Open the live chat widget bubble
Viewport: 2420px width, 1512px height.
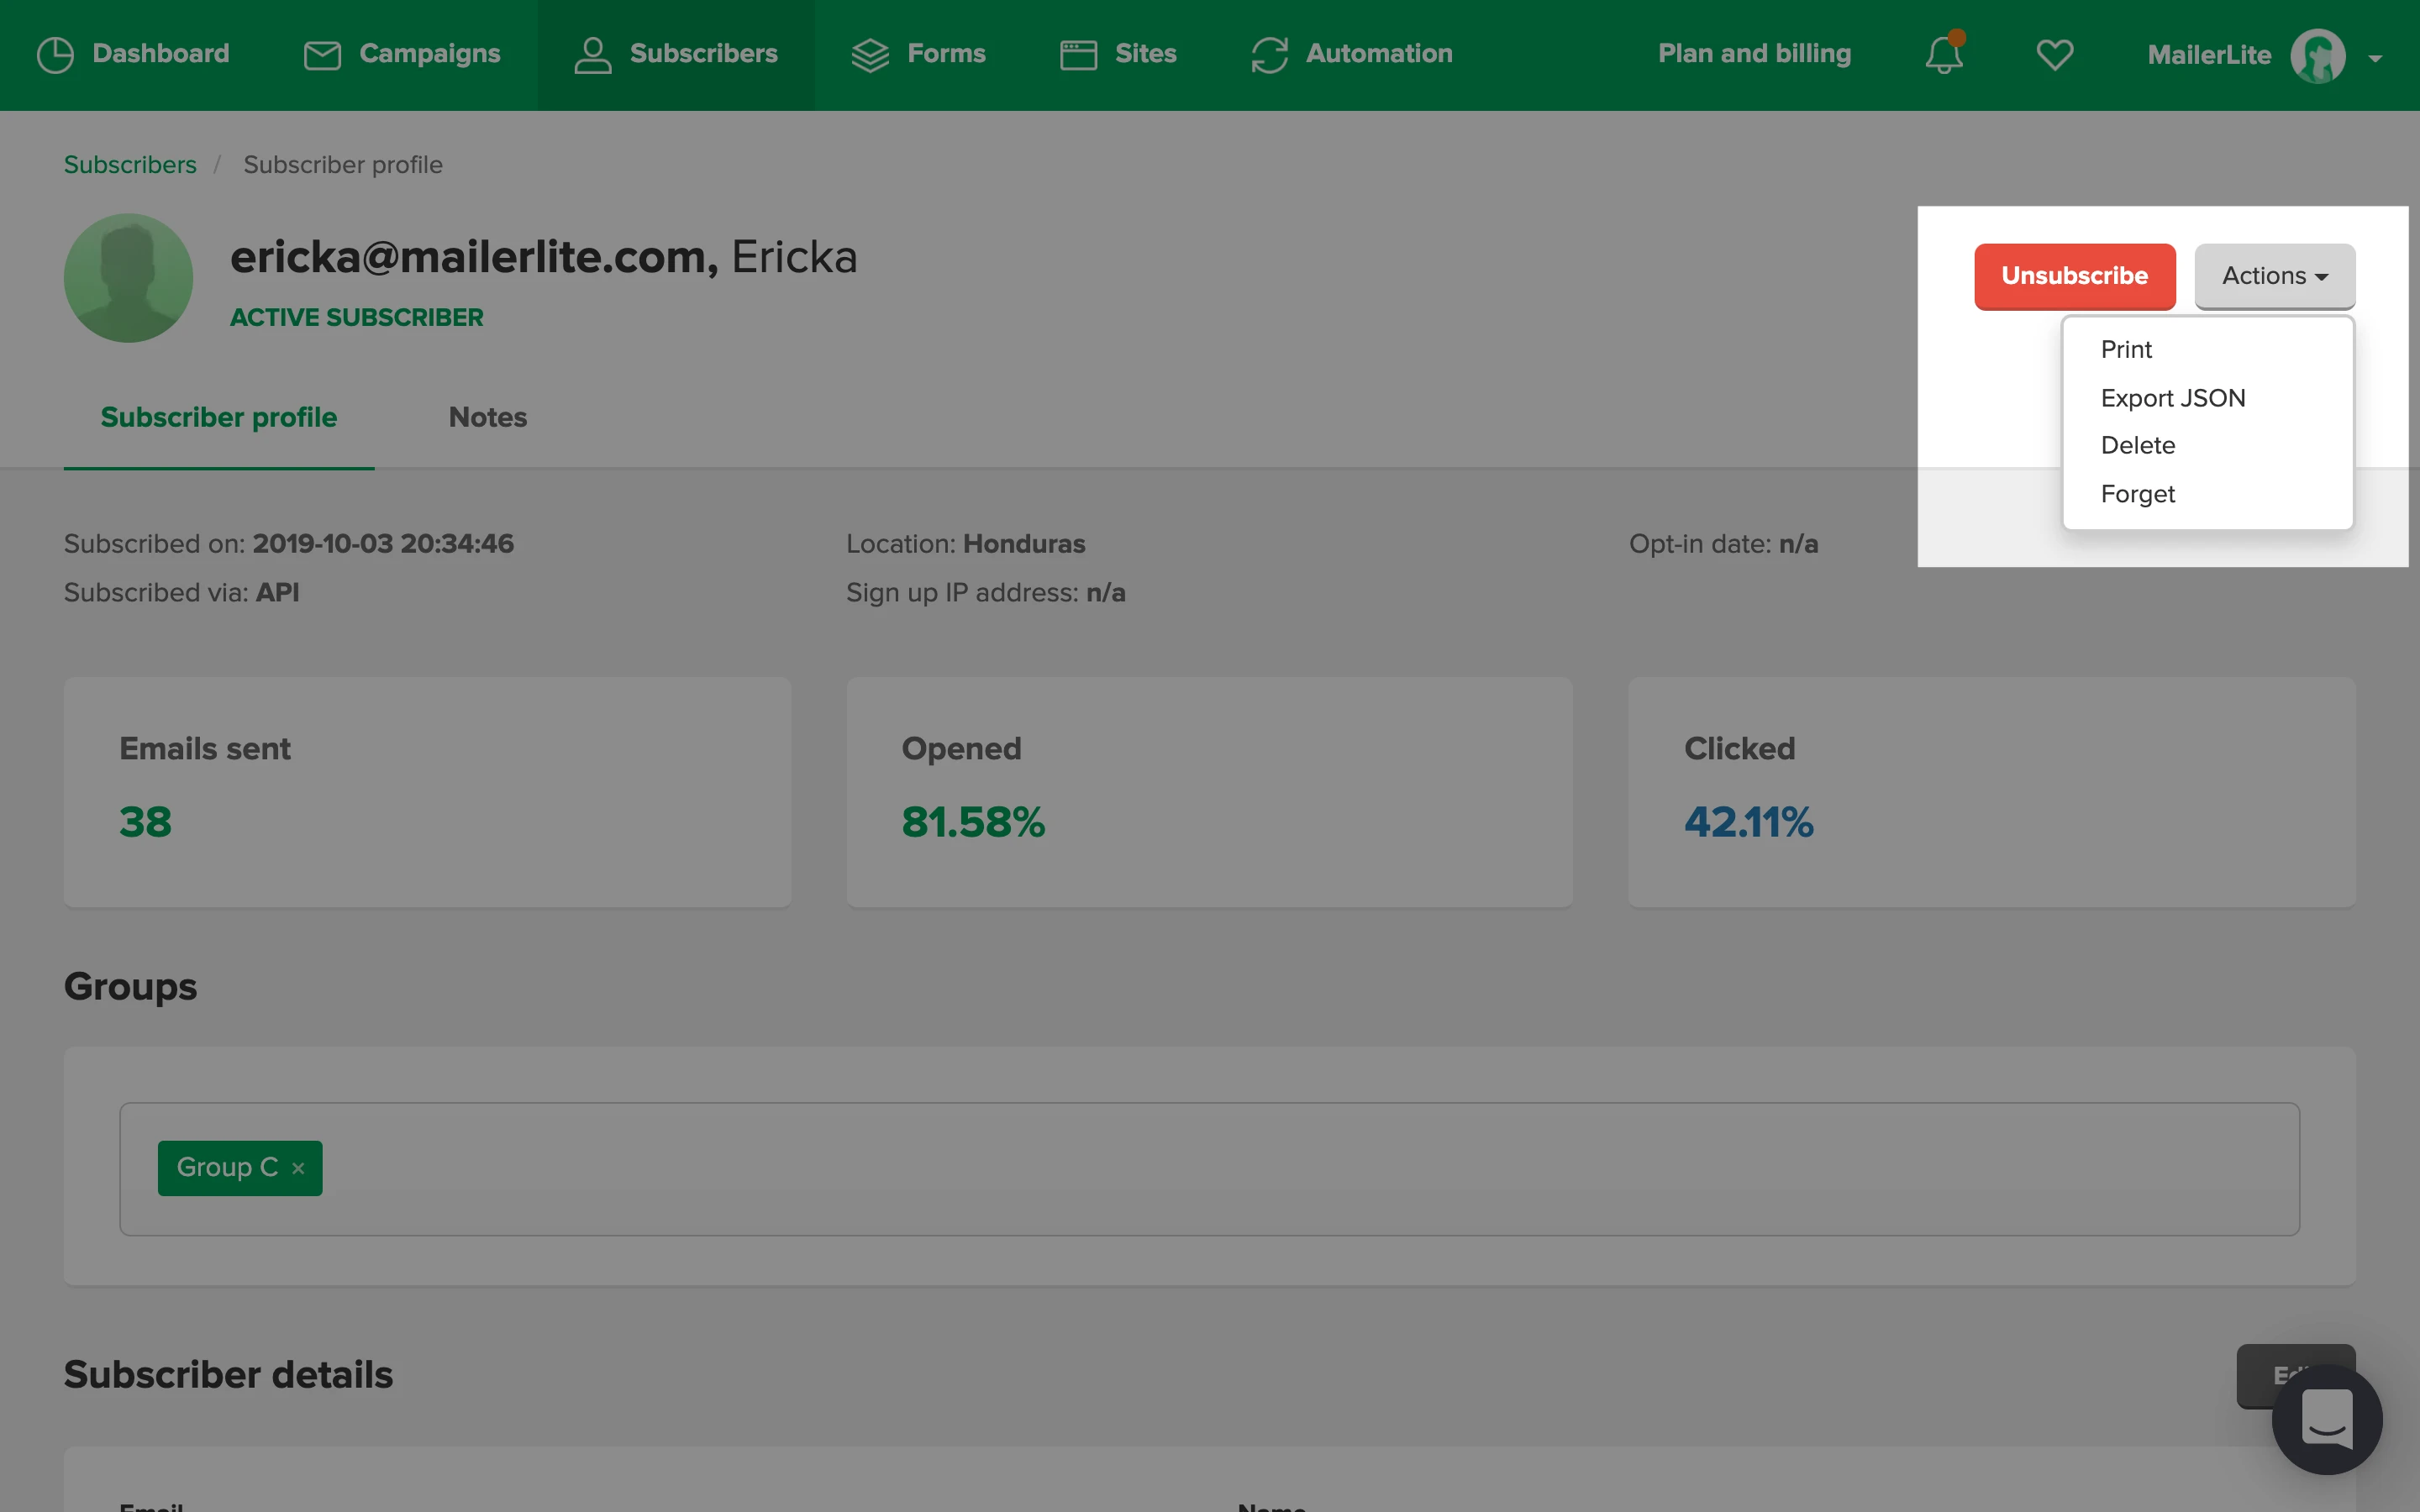click(2326, 1418)
